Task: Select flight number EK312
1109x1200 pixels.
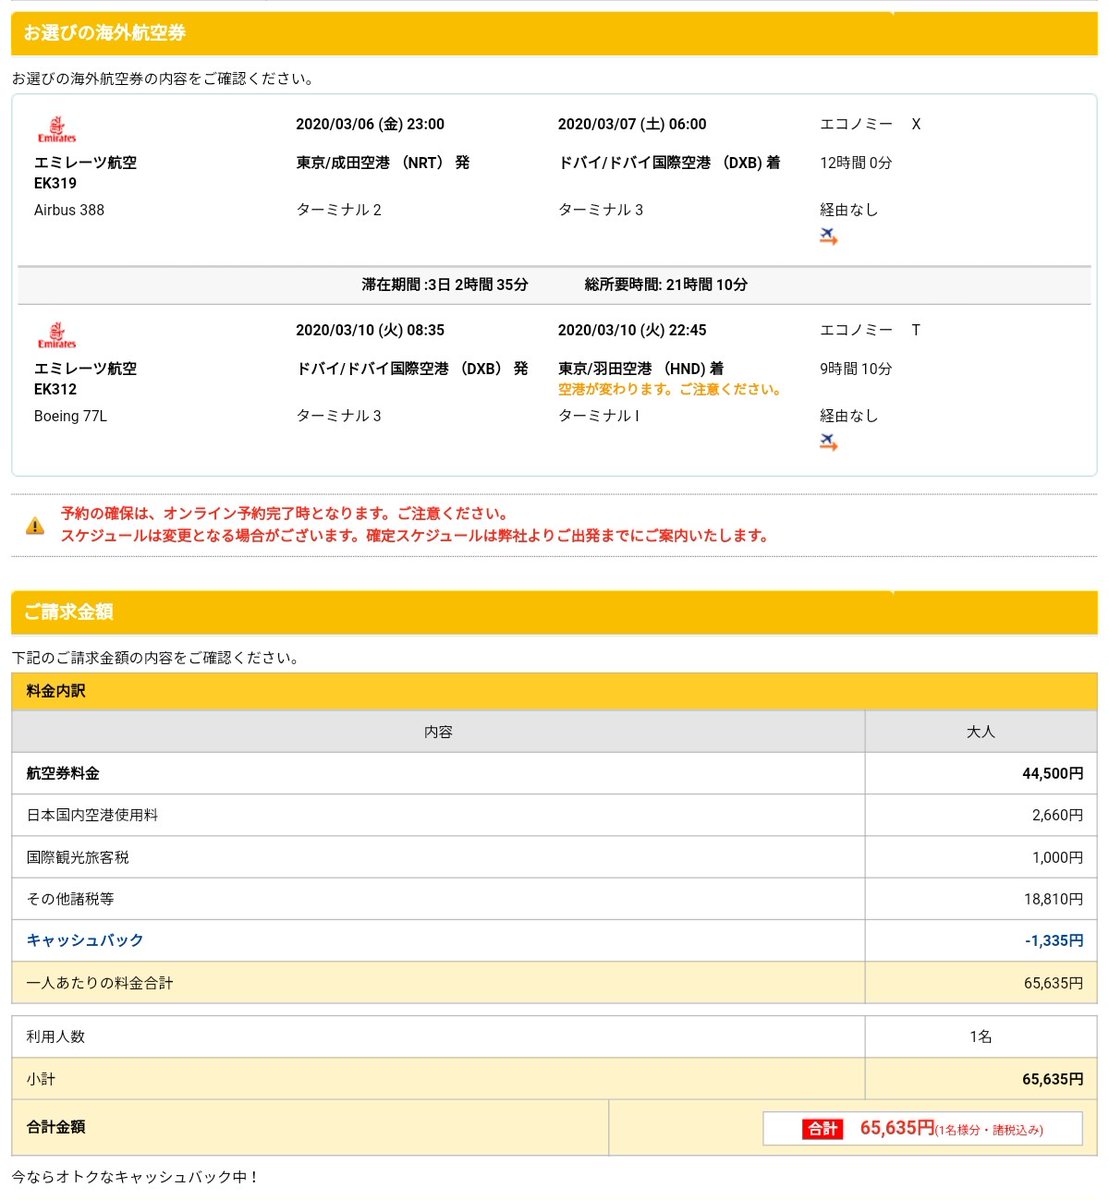Action: point(55,389)
